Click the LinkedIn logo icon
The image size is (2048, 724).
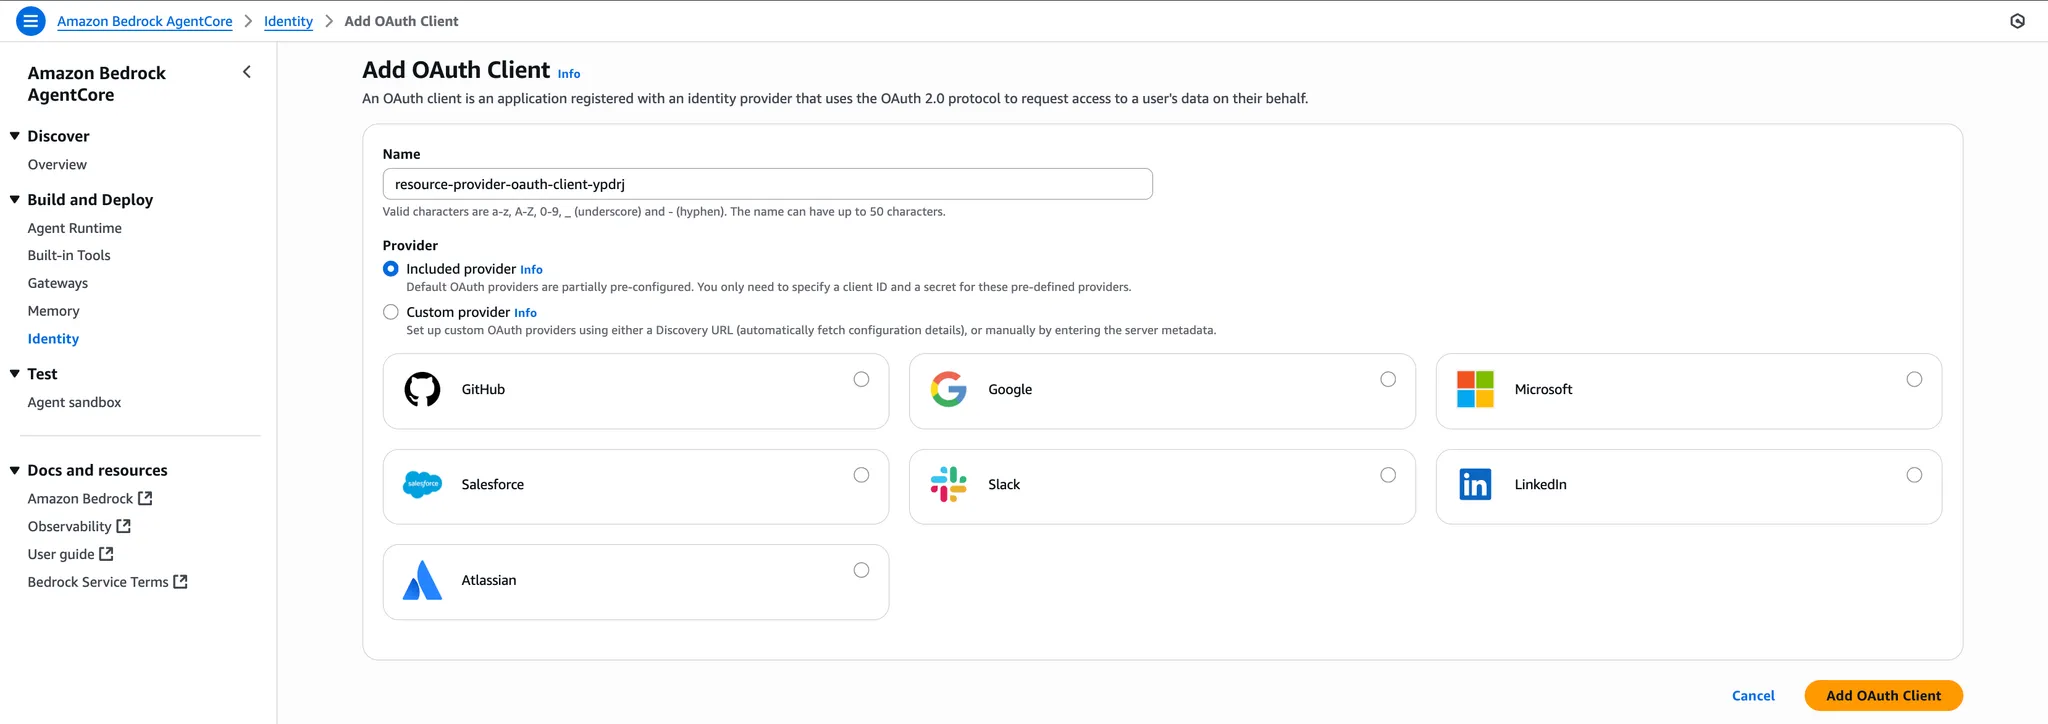coord(1475,485)
